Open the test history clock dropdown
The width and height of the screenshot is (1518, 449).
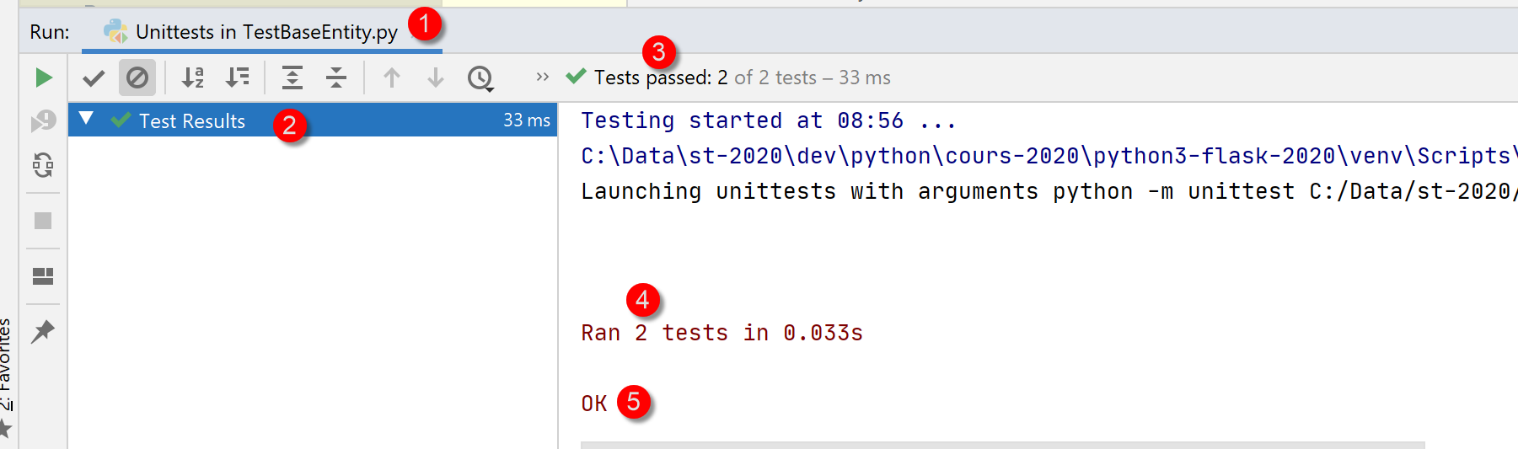[481, 78]
